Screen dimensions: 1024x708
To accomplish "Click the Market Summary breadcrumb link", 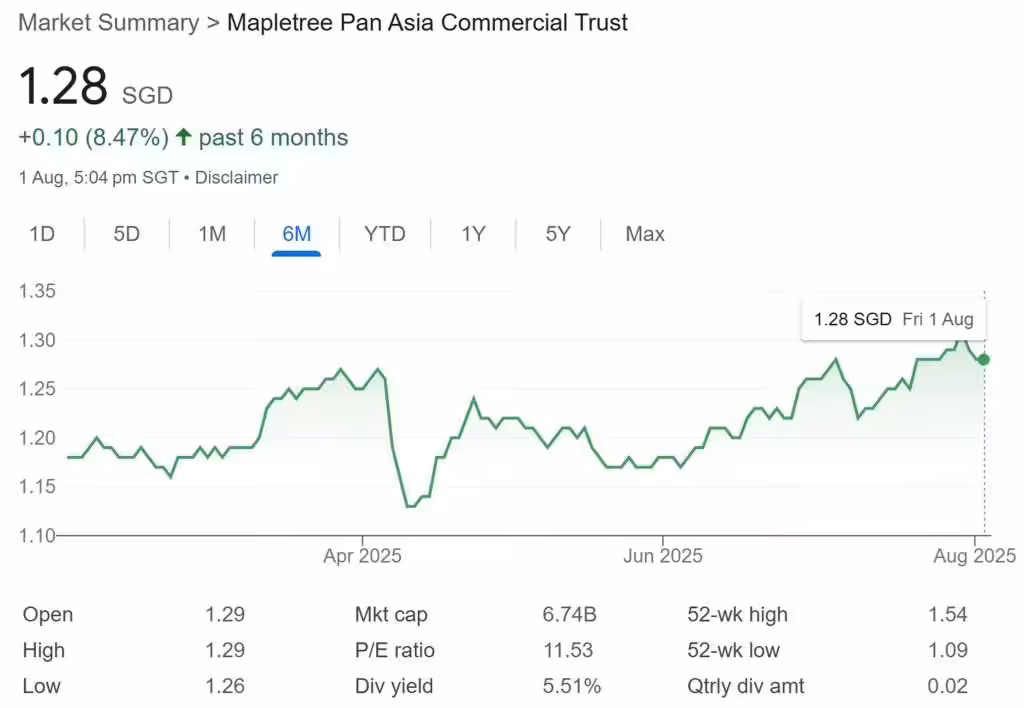I will coord(106,22).
